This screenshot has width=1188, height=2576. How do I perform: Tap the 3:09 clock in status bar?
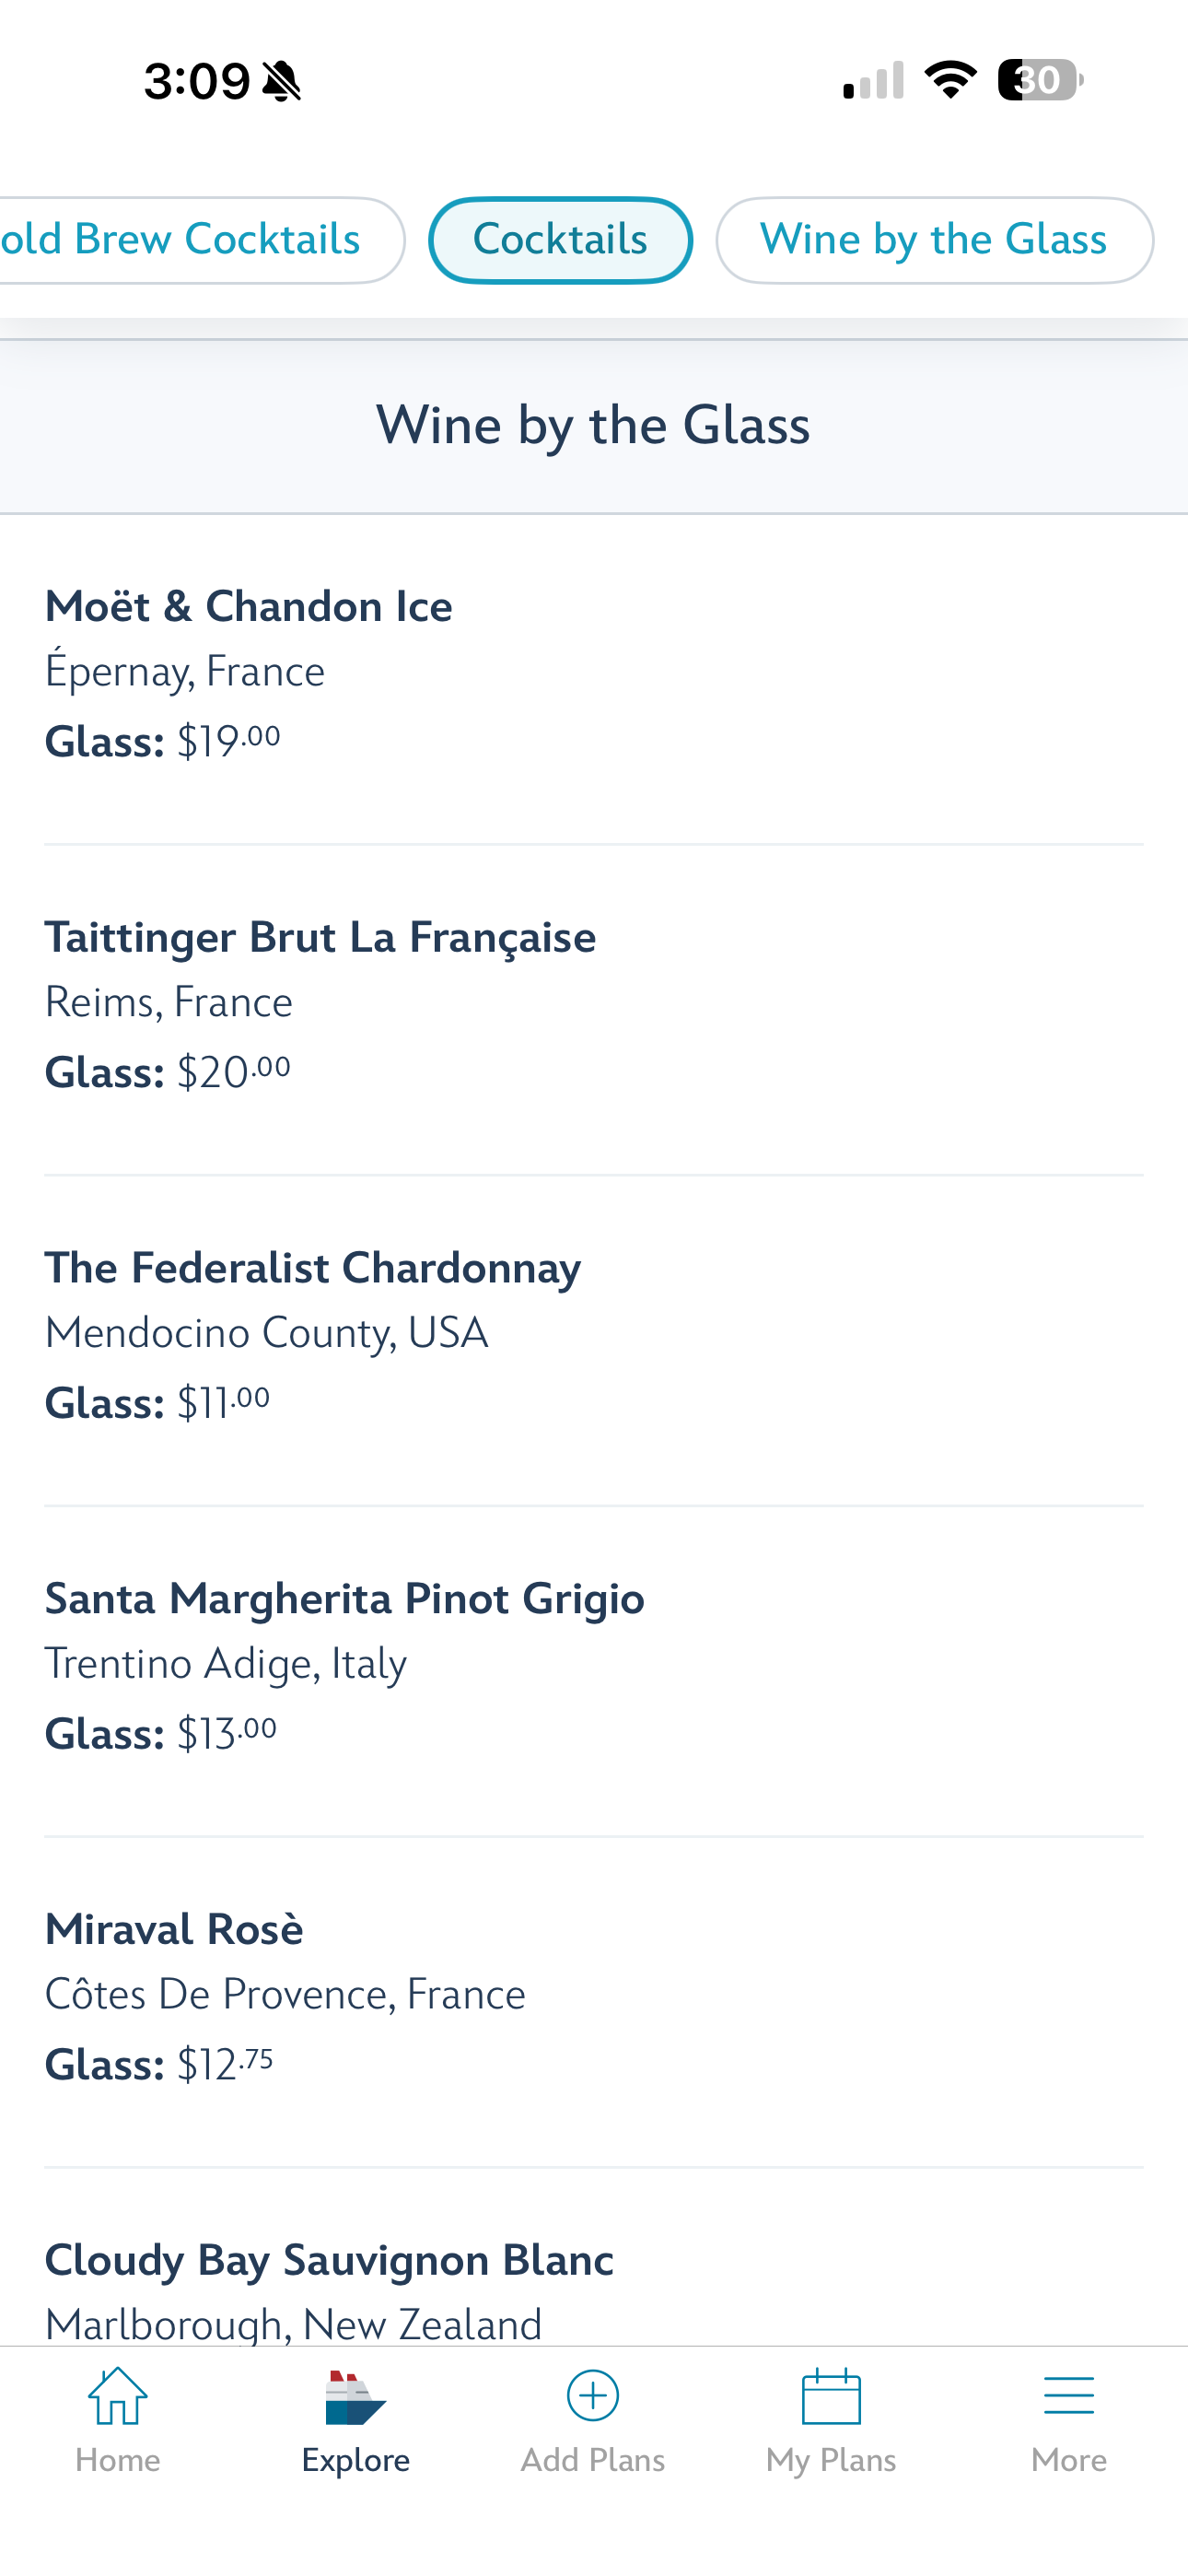(x=196, y=81)
